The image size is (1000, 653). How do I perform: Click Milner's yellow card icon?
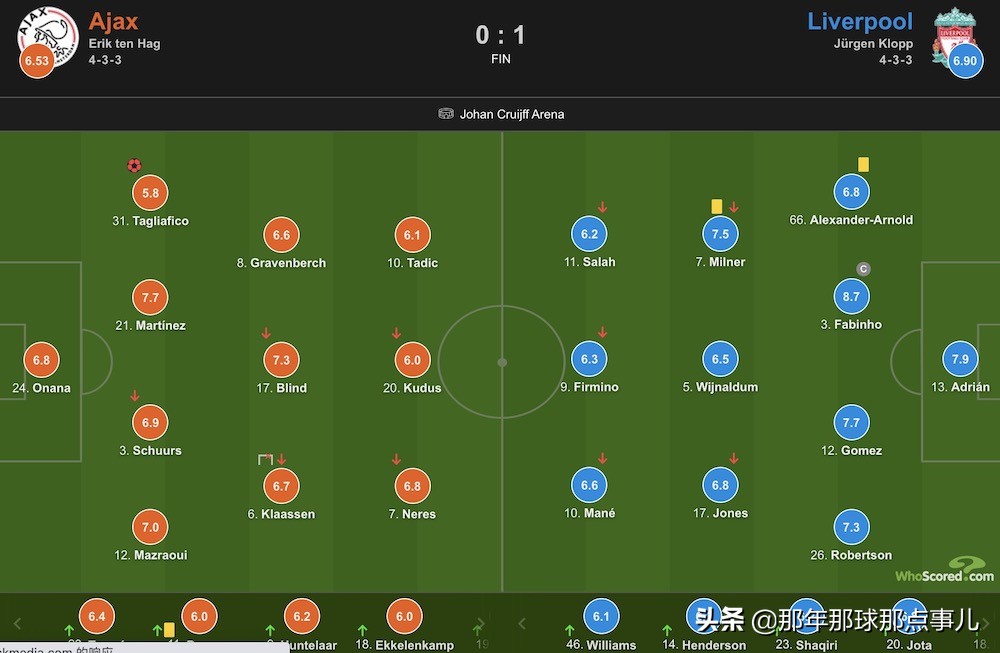tap(717, 206)
